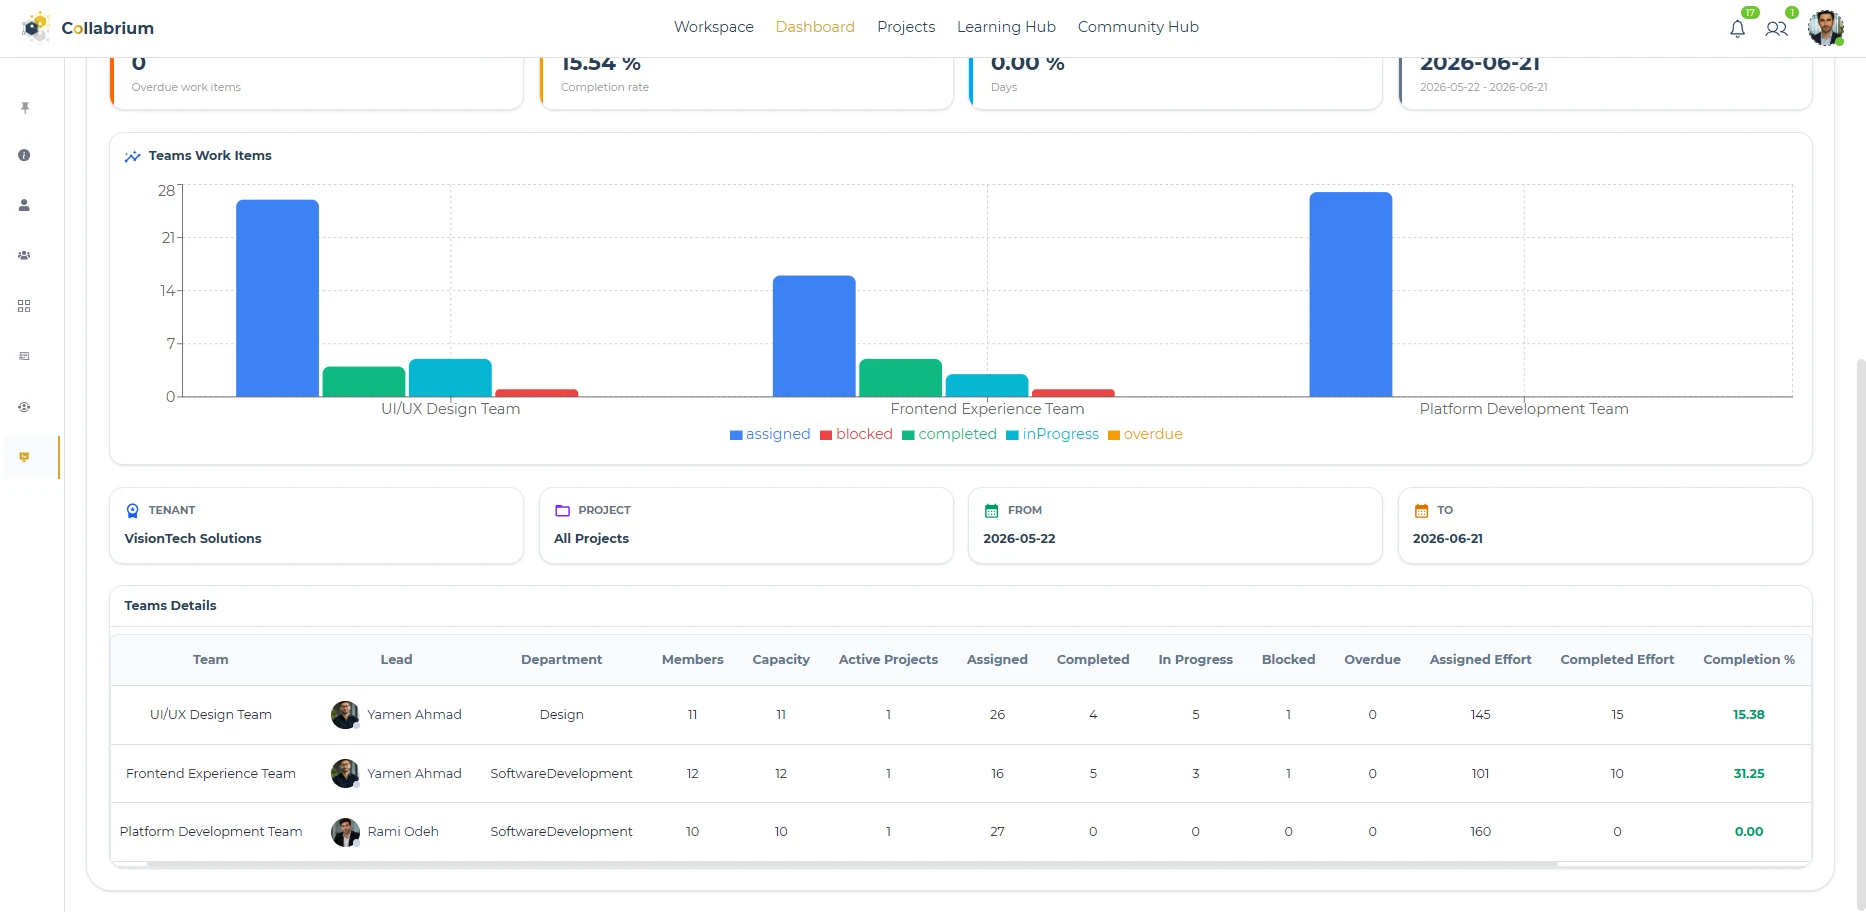The width and height of the screenshot is (1866, 912).
Task: Open the Project filter showing All Projects
Action: click(x=746, y=526)
